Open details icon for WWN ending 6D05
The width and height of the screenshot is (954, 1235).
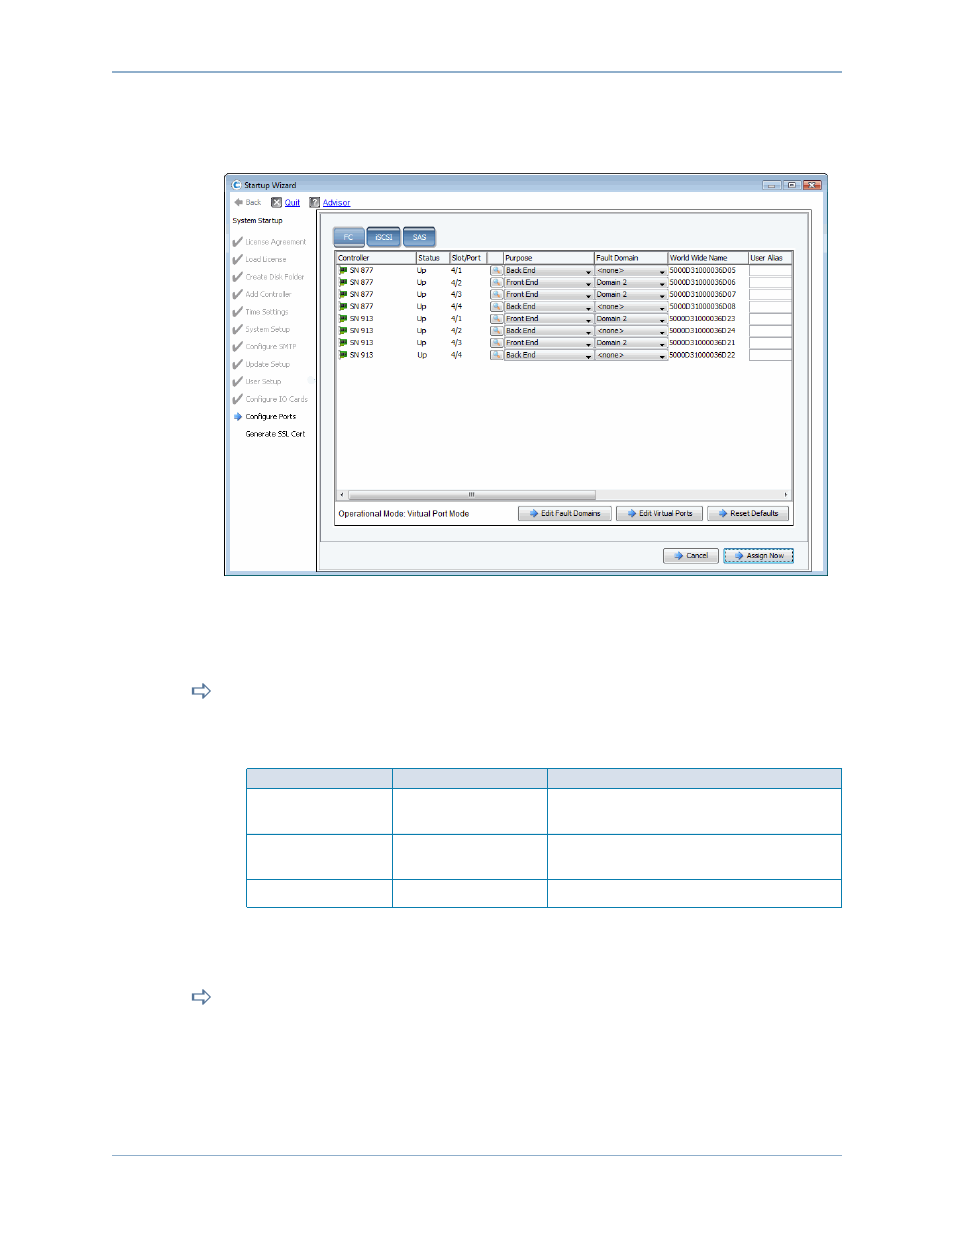(x=496, y=270)
